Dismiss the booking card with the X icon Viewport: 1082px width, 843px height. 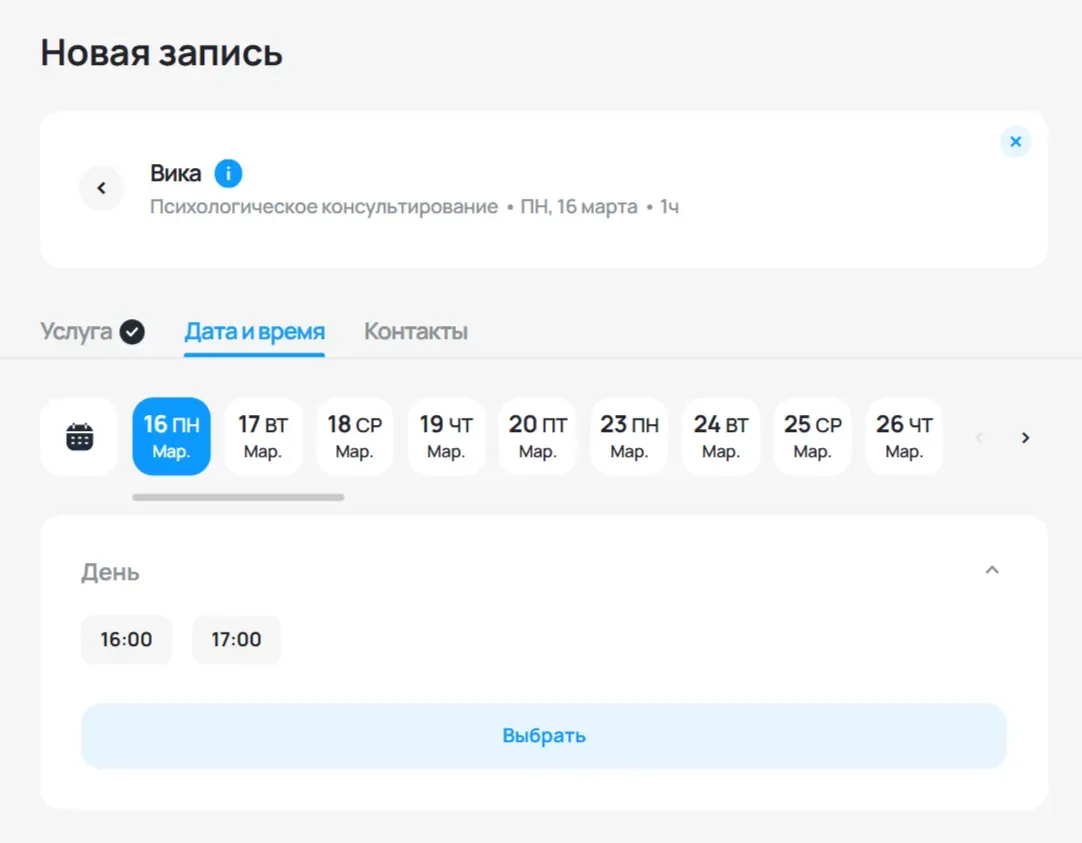click(x=1015, y=141)
